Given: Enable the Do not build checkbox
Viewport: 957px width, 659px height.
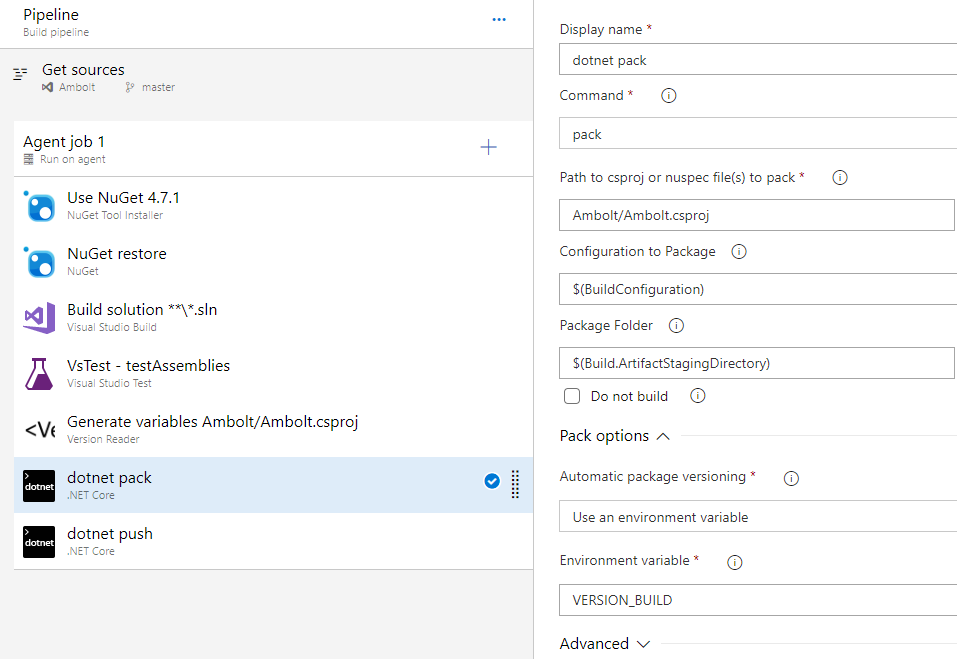Looking at the screenshot, I should (x=572, y=396).
